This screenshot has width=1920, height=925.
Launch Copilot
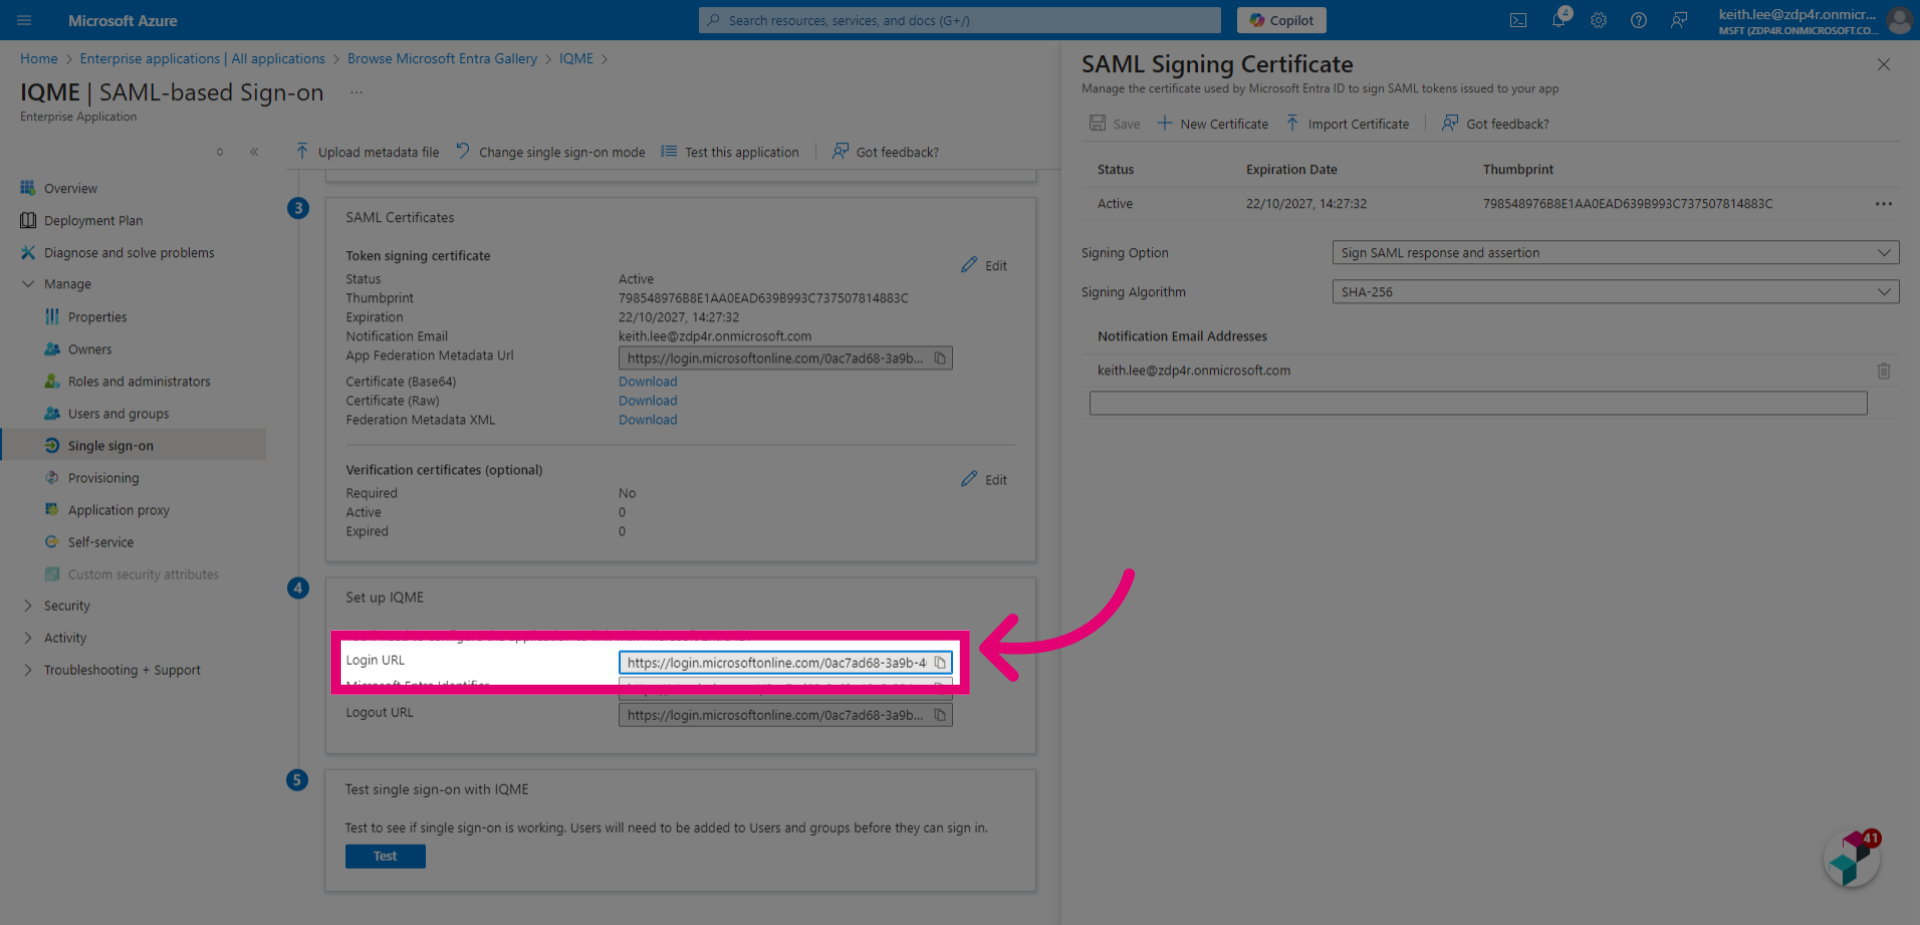1281,20
